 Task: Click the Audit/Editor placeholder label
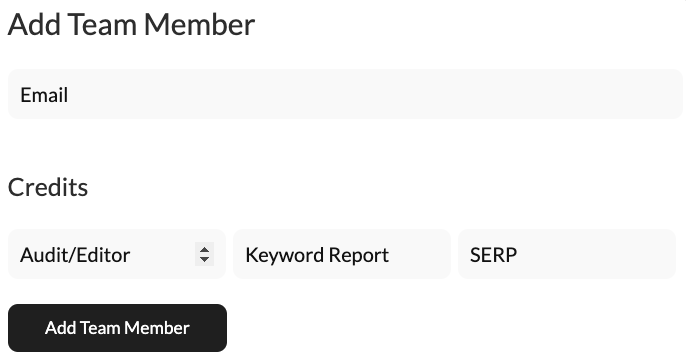(x=75, y=255)
